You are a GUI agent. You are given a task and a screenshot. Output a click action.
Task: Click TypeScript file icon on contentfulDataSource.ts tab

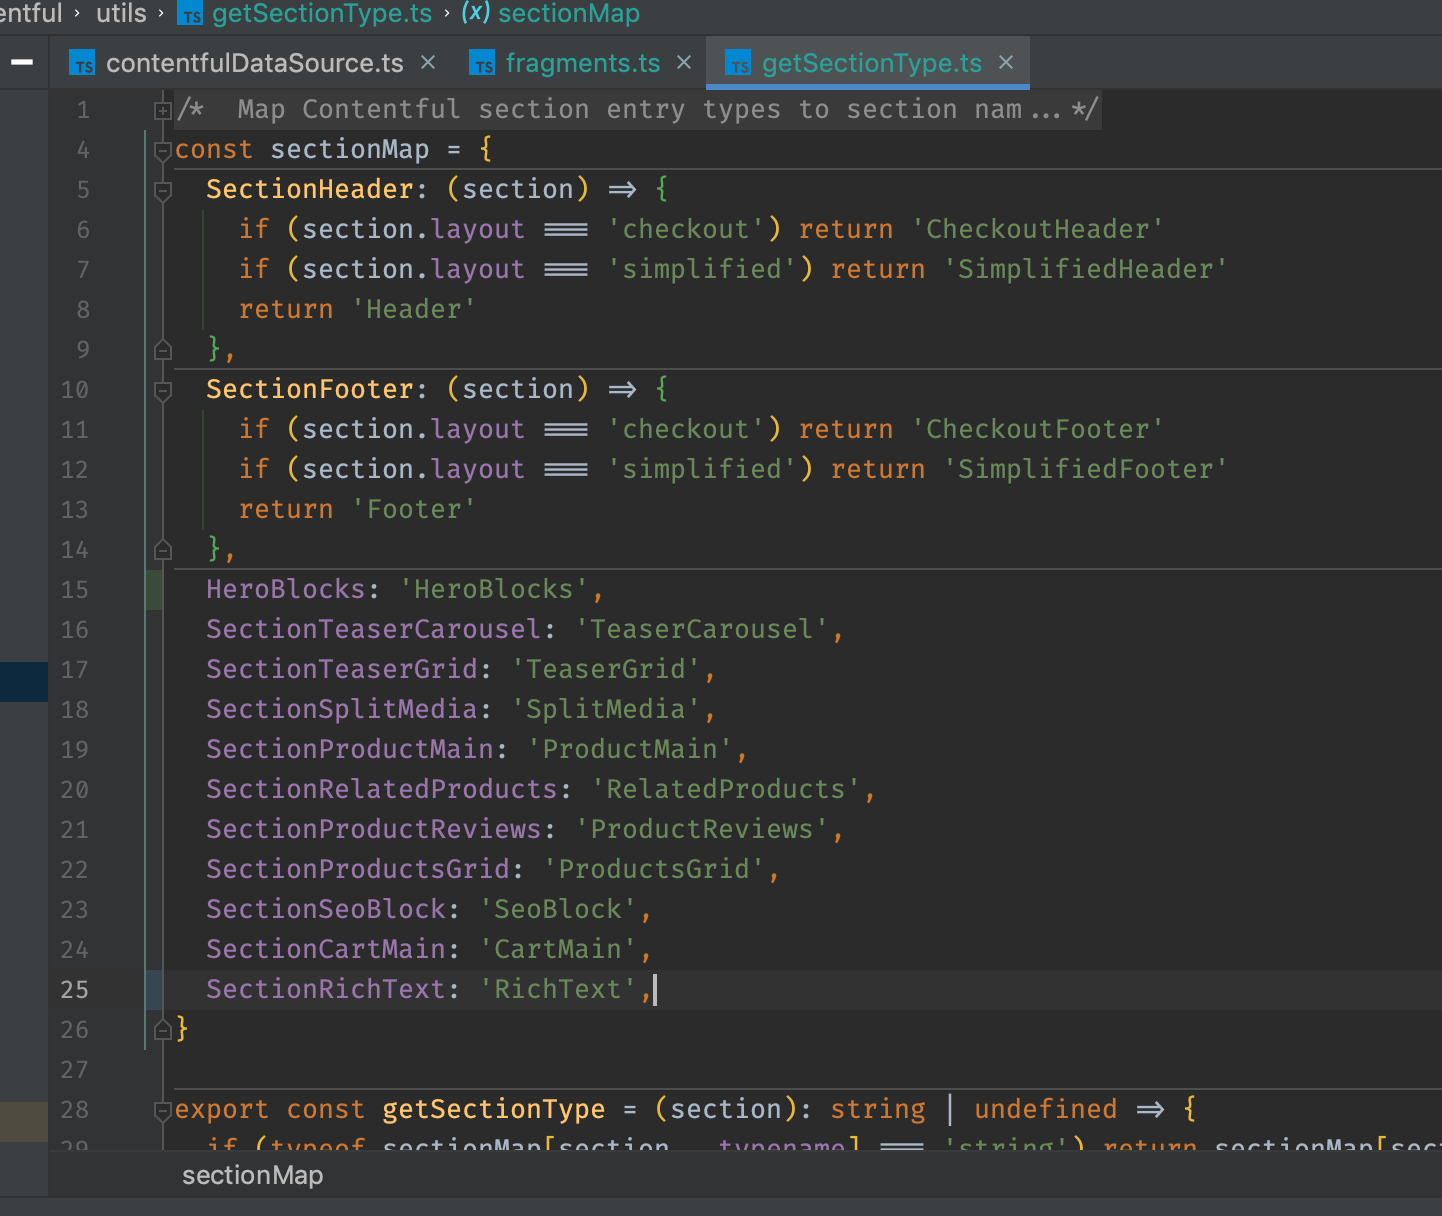pyautogui.click(x=83, y=63)
